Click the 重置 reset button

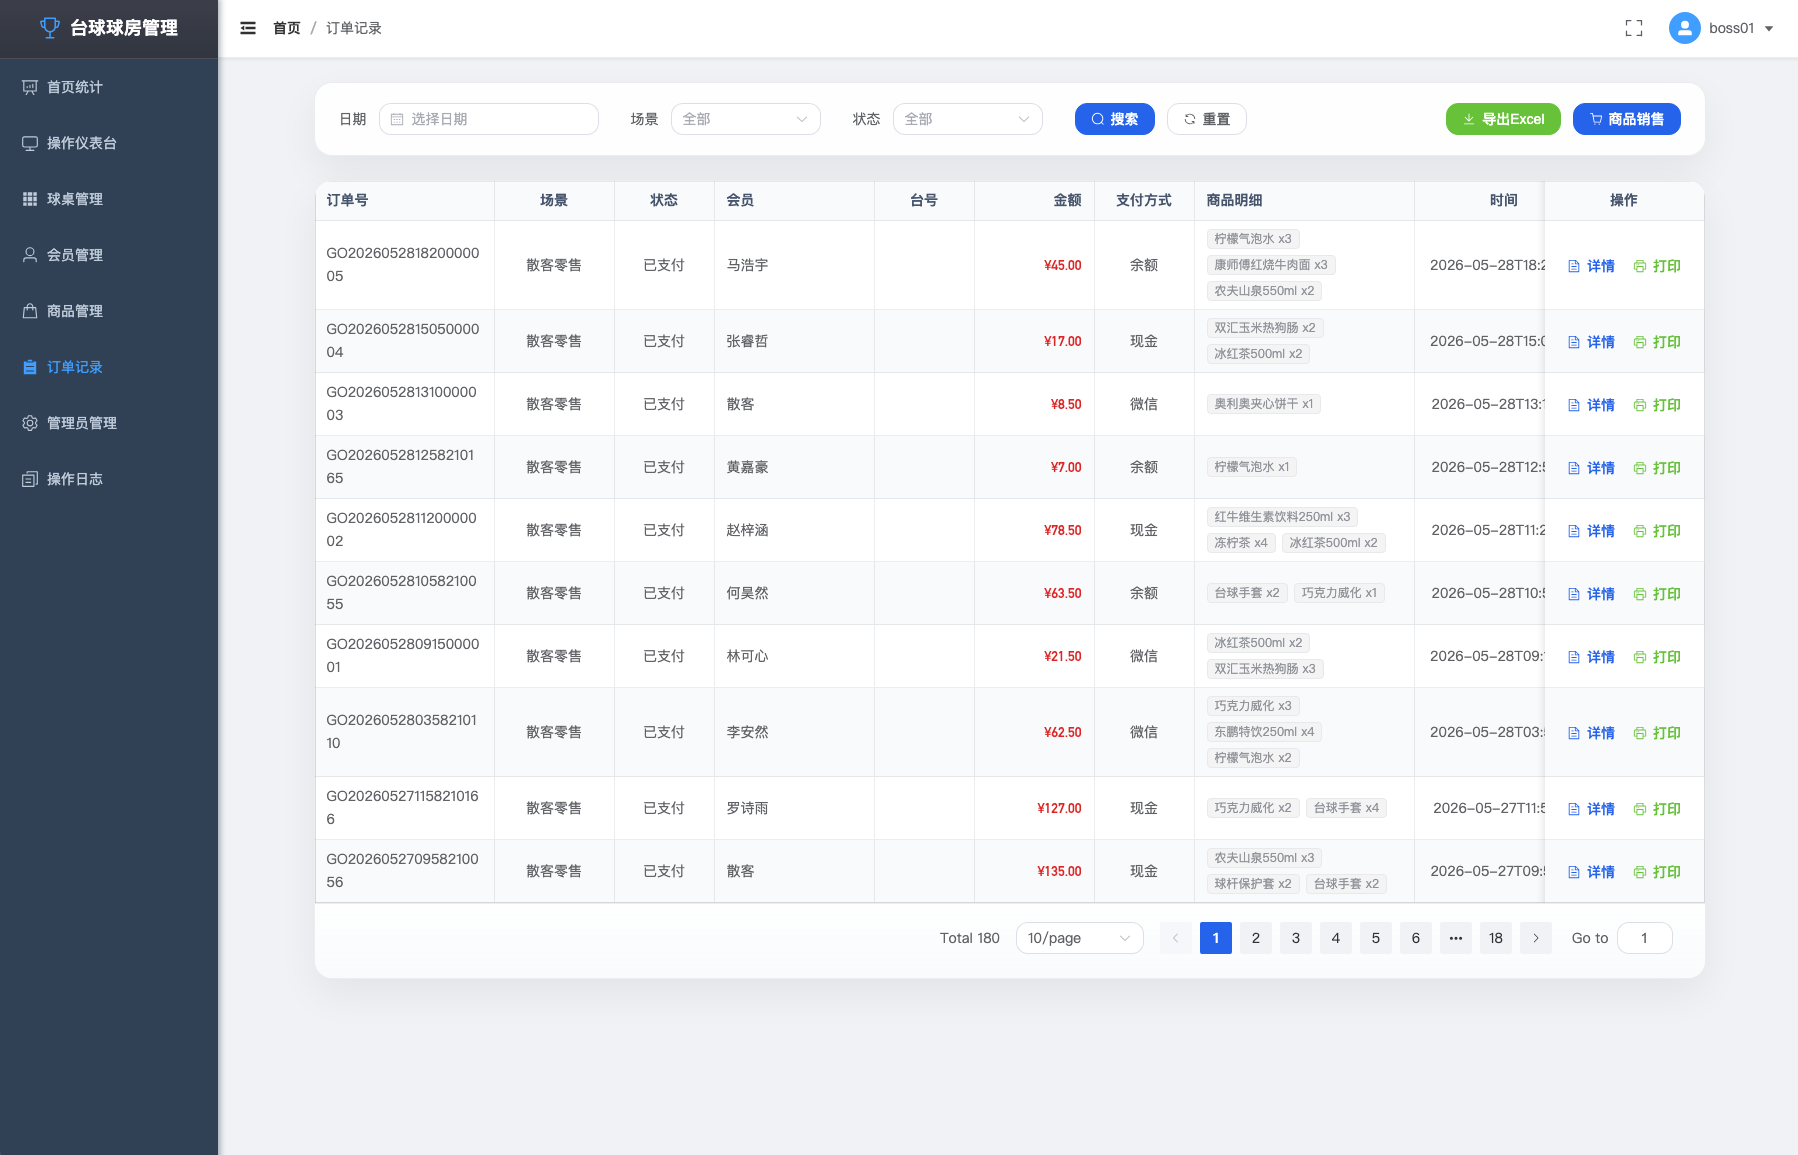(1207, 119)
